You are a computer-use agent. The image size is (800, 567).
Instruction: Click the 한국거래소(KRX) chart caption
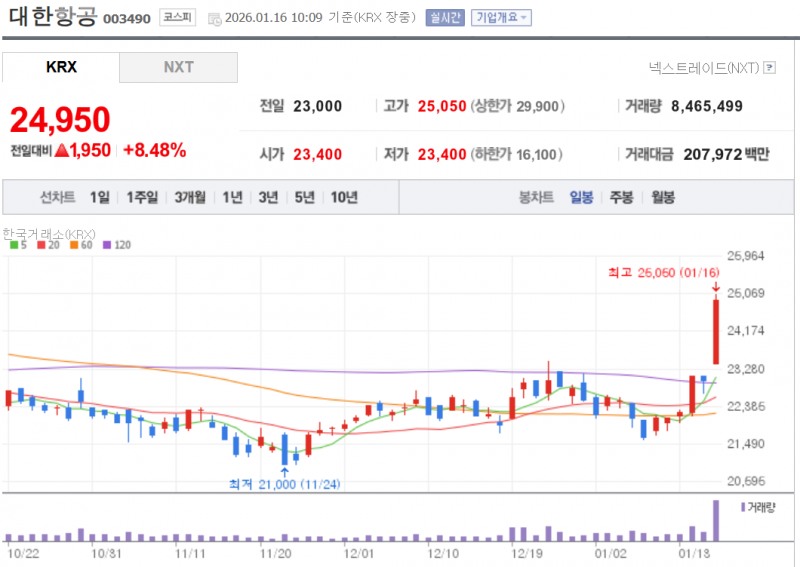tap(48, 234)
